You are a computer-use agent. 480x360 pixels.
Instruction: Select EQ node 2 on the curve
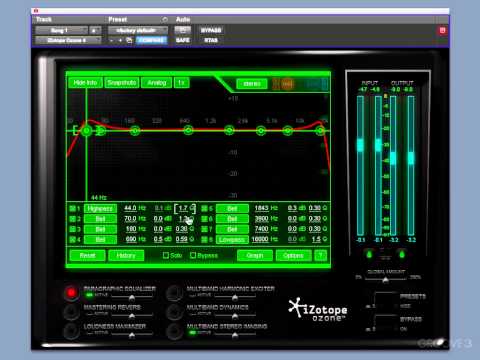tap(101, 131)
